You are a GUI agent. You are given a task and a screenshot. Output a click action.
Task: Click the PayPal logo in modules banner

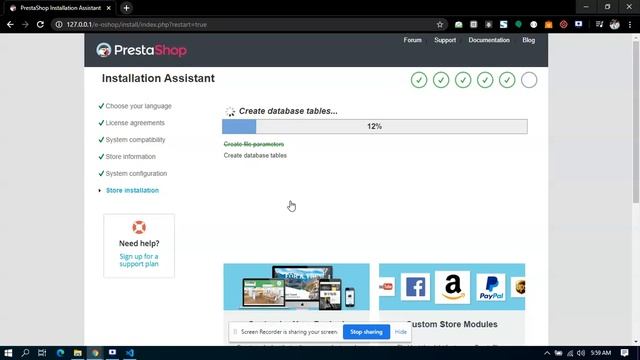pos(491,287)
